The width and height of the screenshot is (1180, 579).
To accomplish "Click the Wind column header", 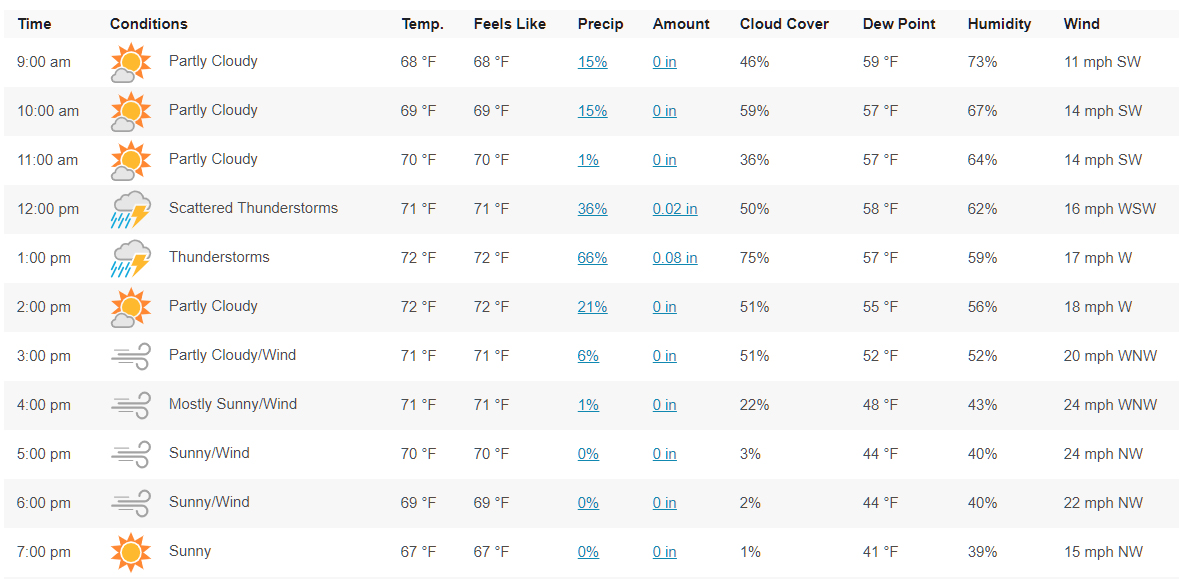I will pos(1081,24).
